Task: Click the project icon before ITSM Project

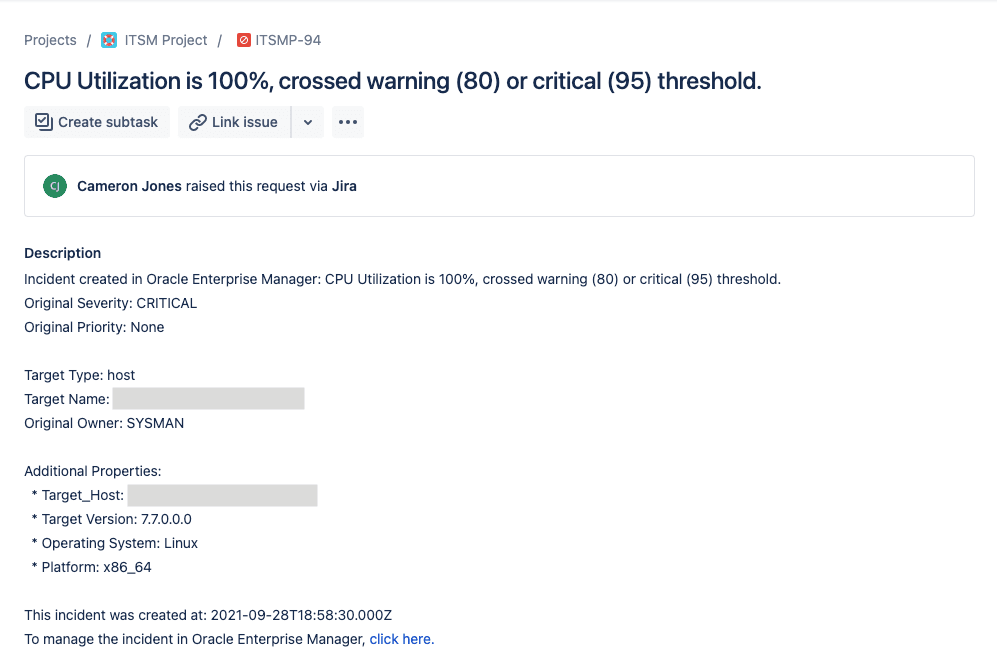Action: click(108, 40)
